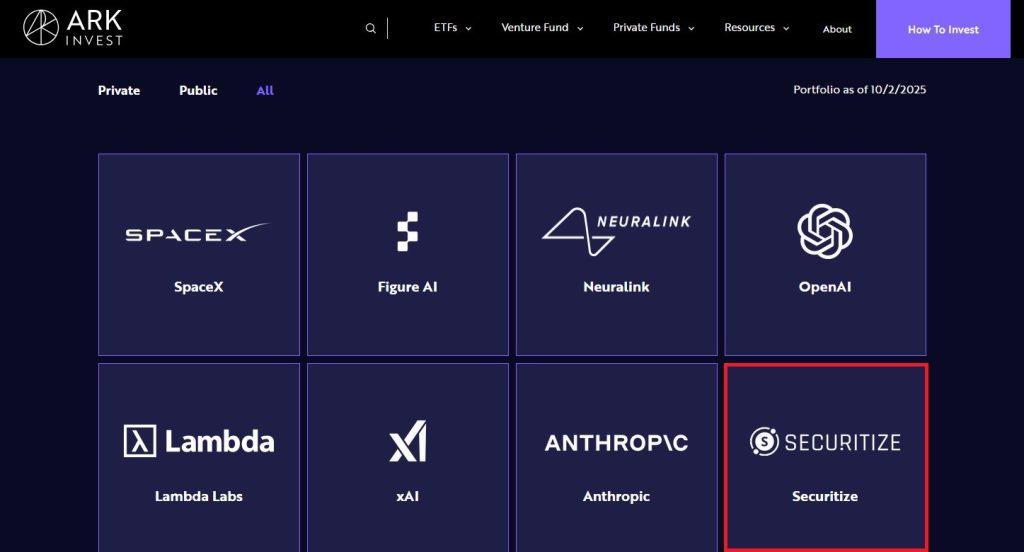This screenshot has height=552, width=1024.
Task: Click the Securitize logo
Action: pos(825,441)
